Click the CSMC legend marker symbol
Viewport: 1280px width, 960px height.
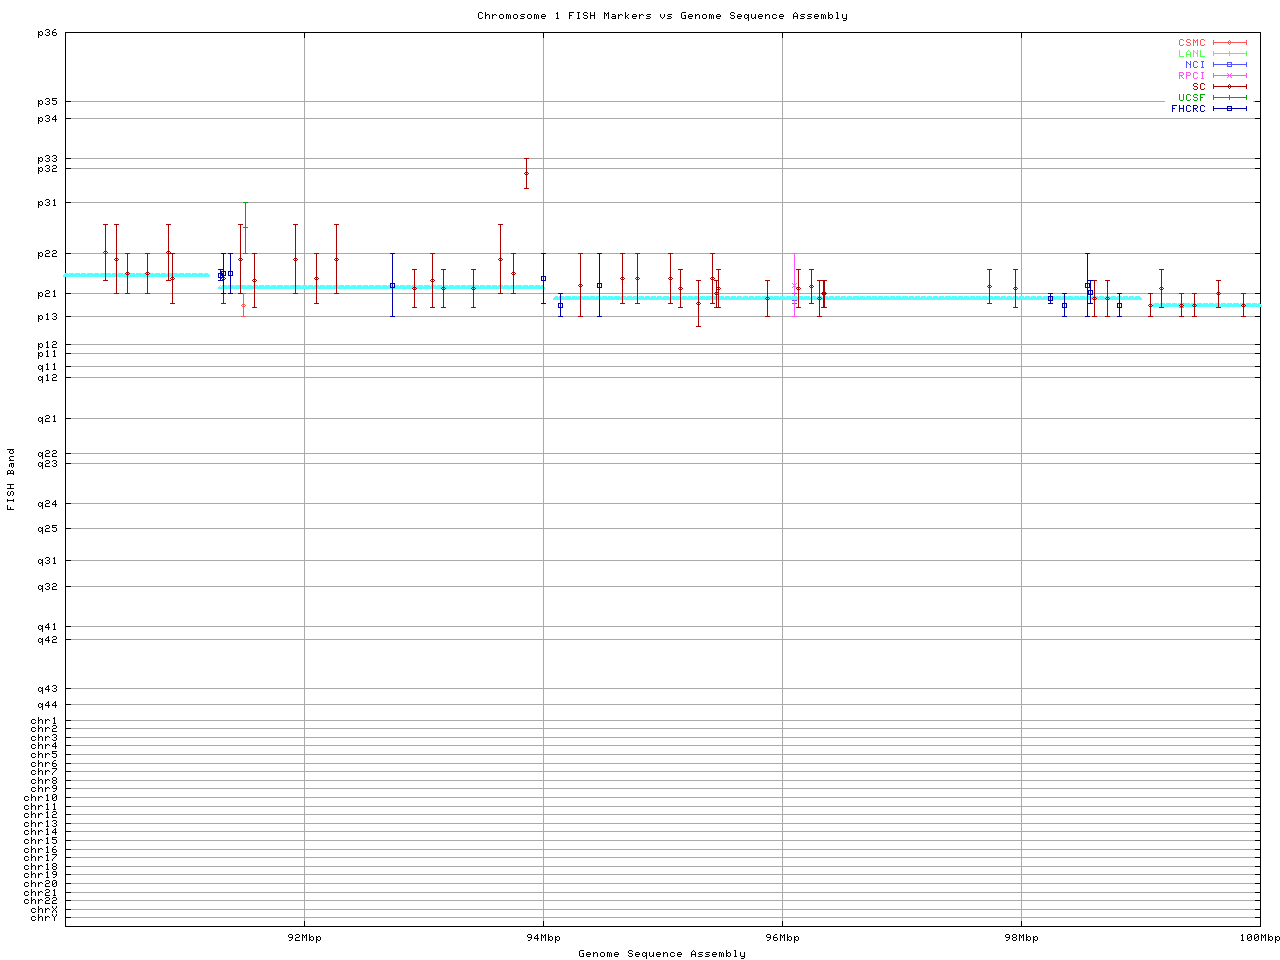[x=1229, y=43]
